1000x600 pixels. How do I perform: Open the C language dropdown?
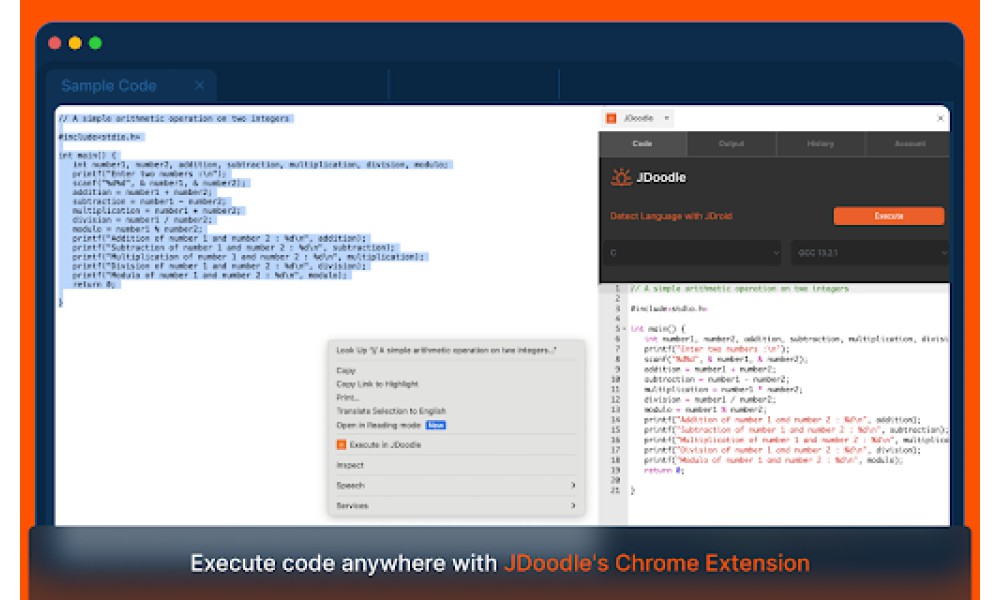coord(693,253)
